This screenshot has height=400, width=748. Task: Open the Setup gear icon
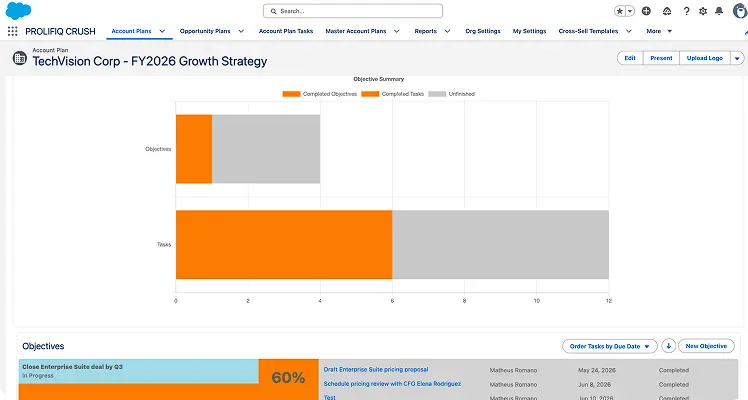703,11
